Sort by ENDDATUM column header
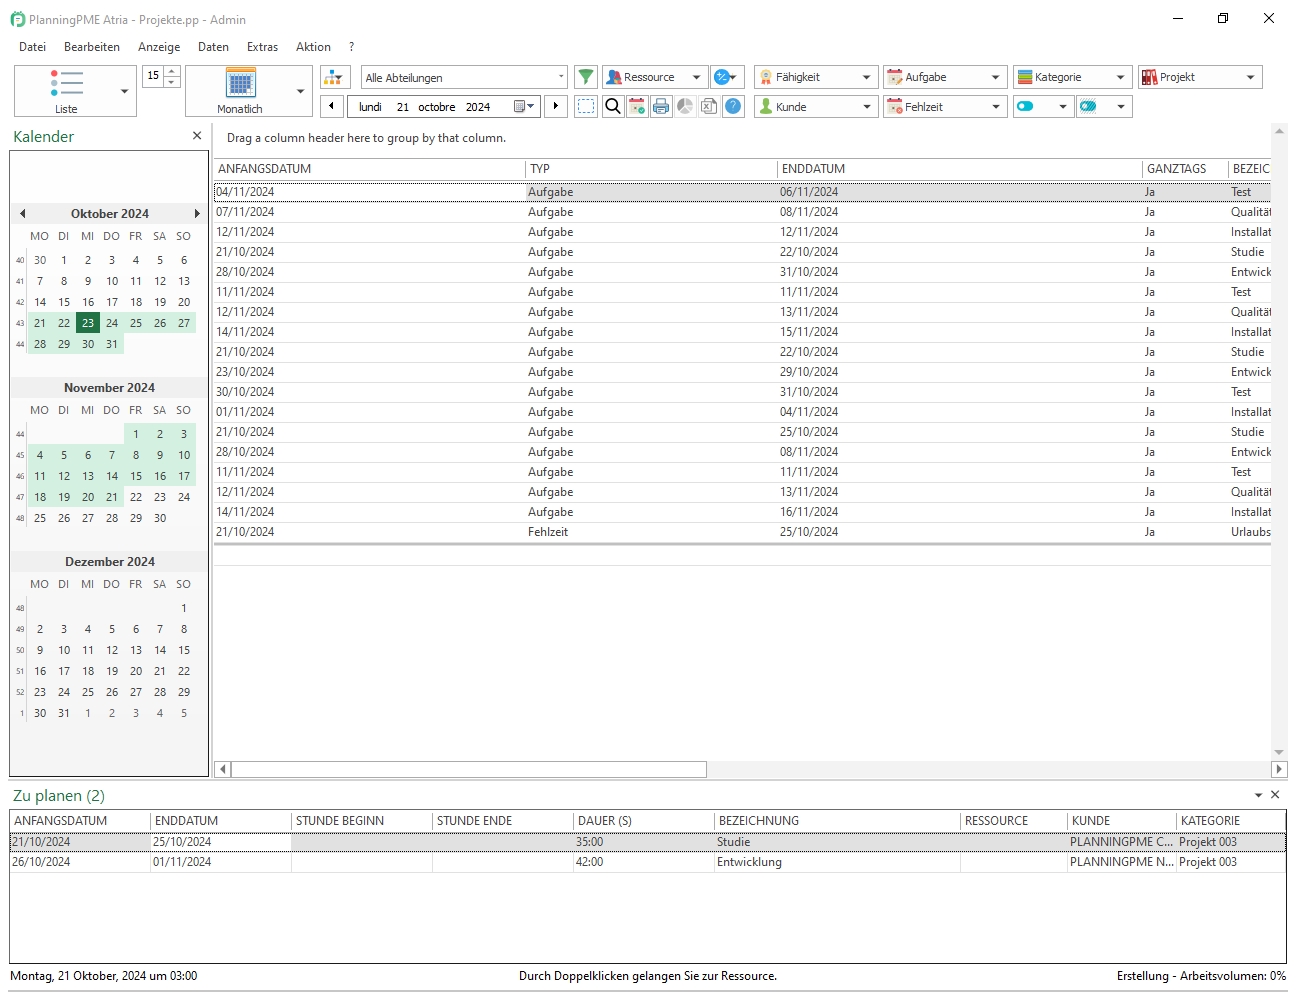Image resolution: width=1296 pixels, height=992 pixels. point(813,169)
